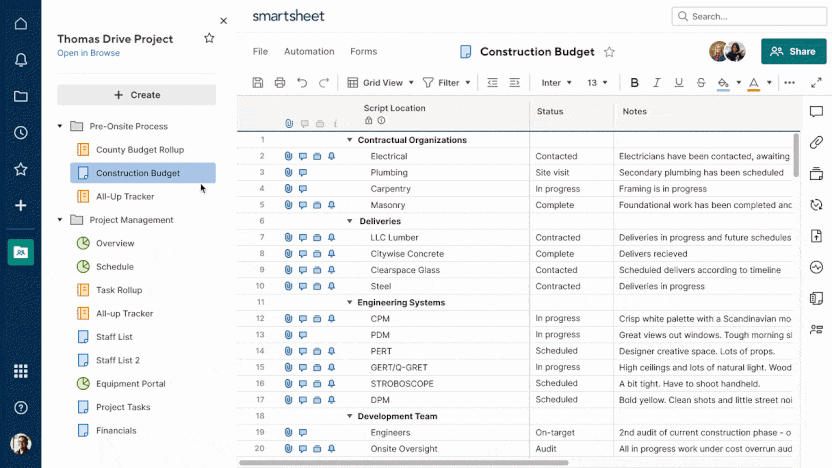
Task: Open Grid View dropdown
Action: tap(380, 82)
